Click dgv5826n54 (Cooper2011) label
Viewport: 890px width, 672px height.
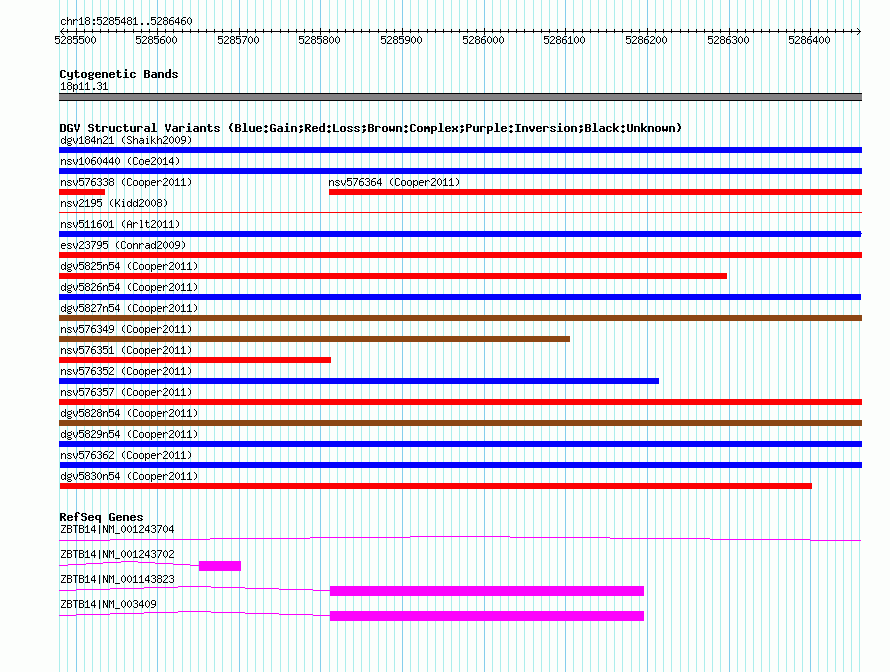(129, 287)
